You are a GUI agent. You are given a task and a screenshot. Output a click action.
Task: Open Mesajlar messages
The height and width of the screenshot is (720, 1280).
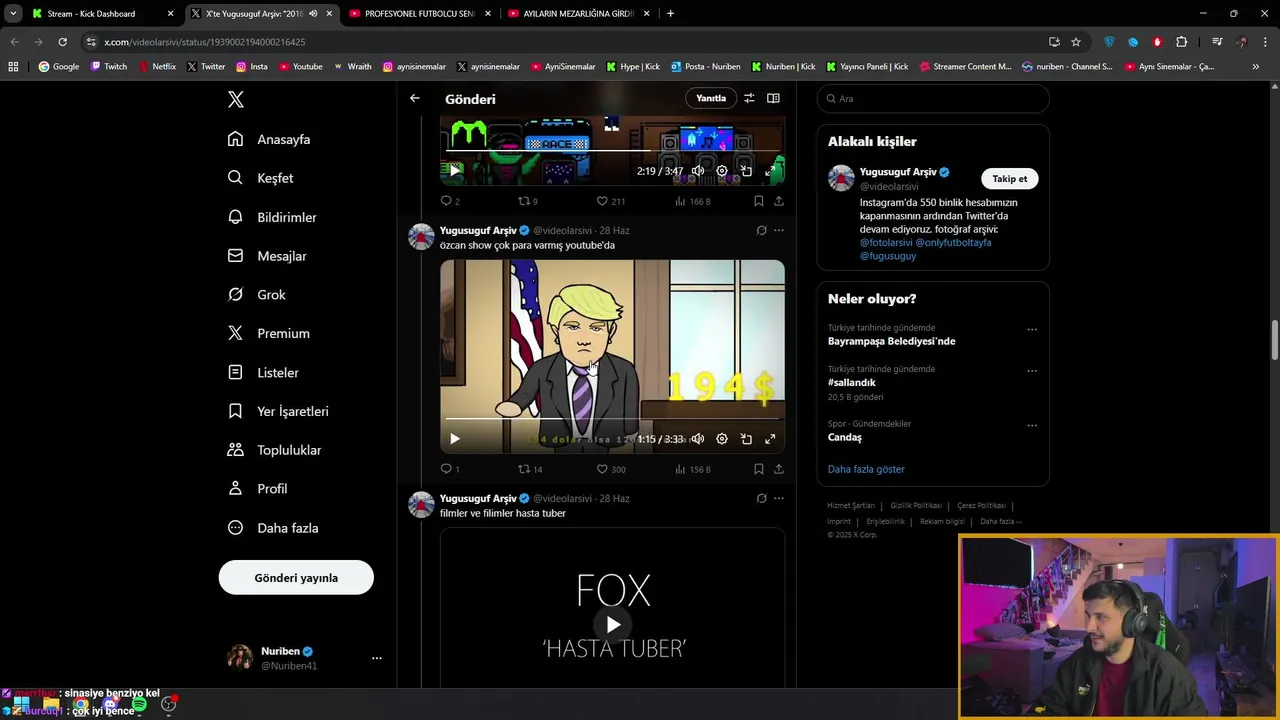coord(267,256)
